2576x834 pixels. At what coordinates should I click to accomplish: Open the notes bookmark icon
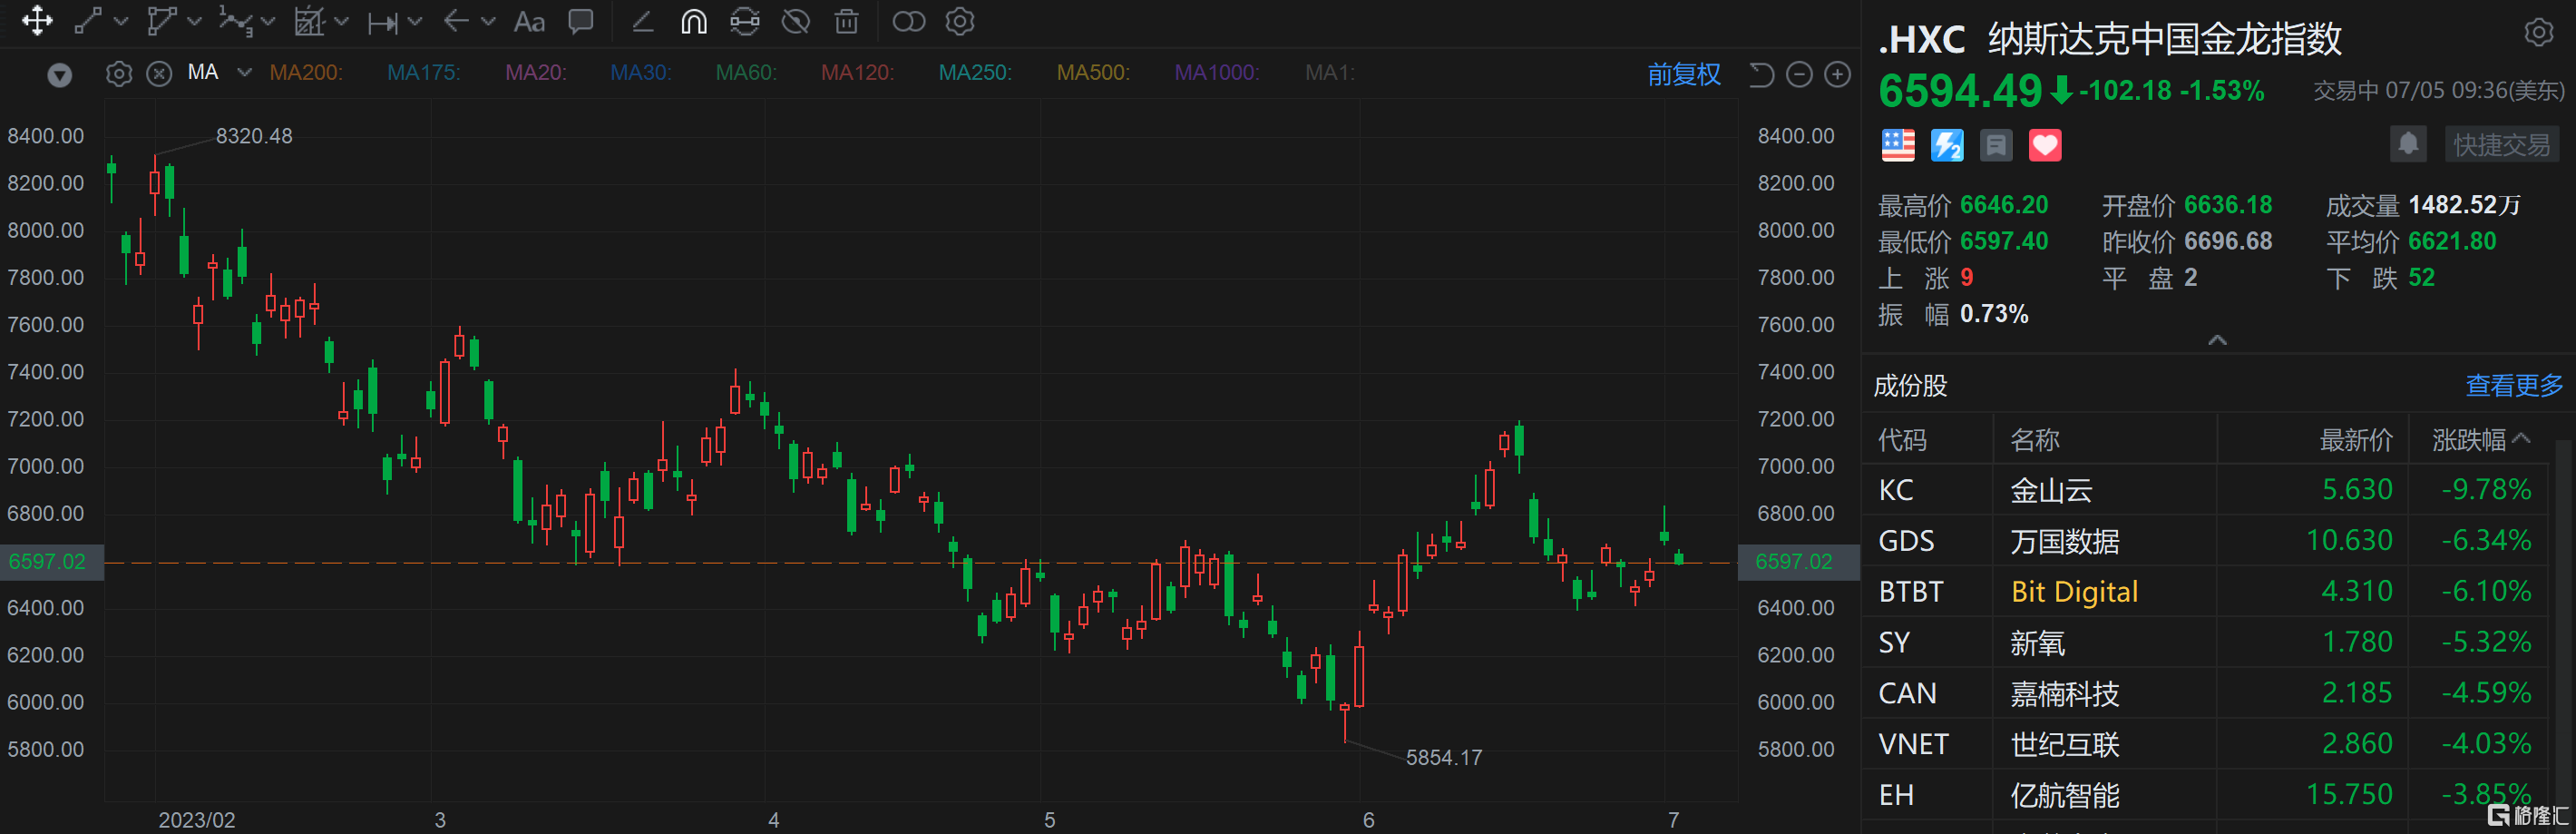tap(1996, 145)
